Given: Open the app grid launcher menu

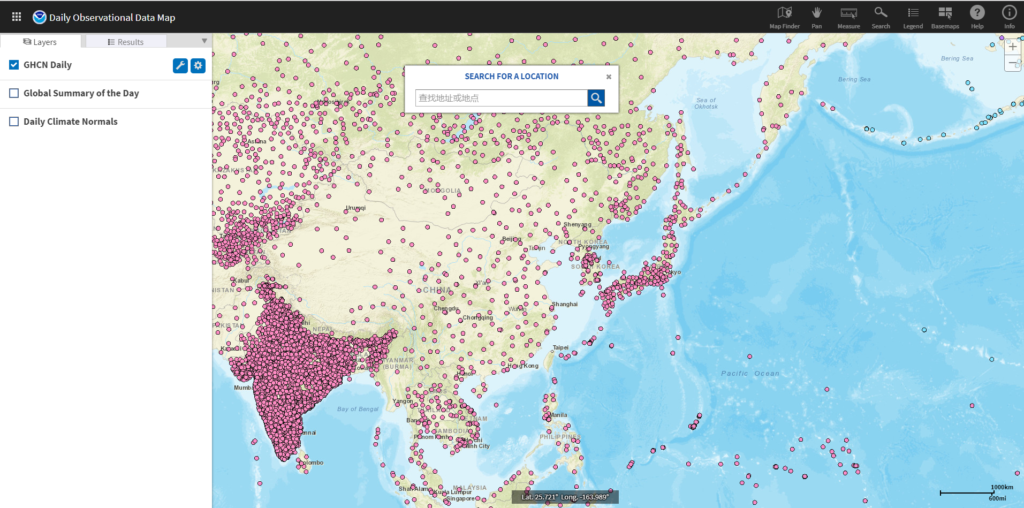Looking at the screenshot, I should click(16, 16).
